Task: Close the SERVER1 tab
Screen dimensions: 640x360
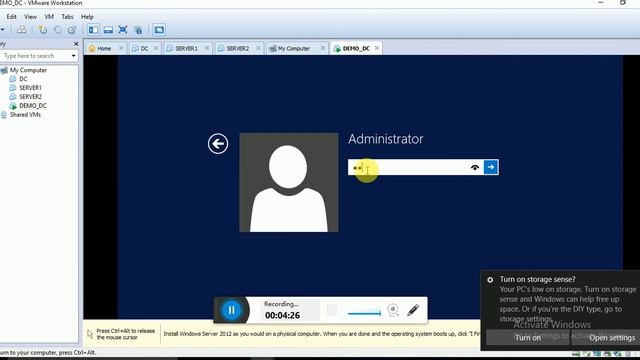Action: [x=207, y=48]
